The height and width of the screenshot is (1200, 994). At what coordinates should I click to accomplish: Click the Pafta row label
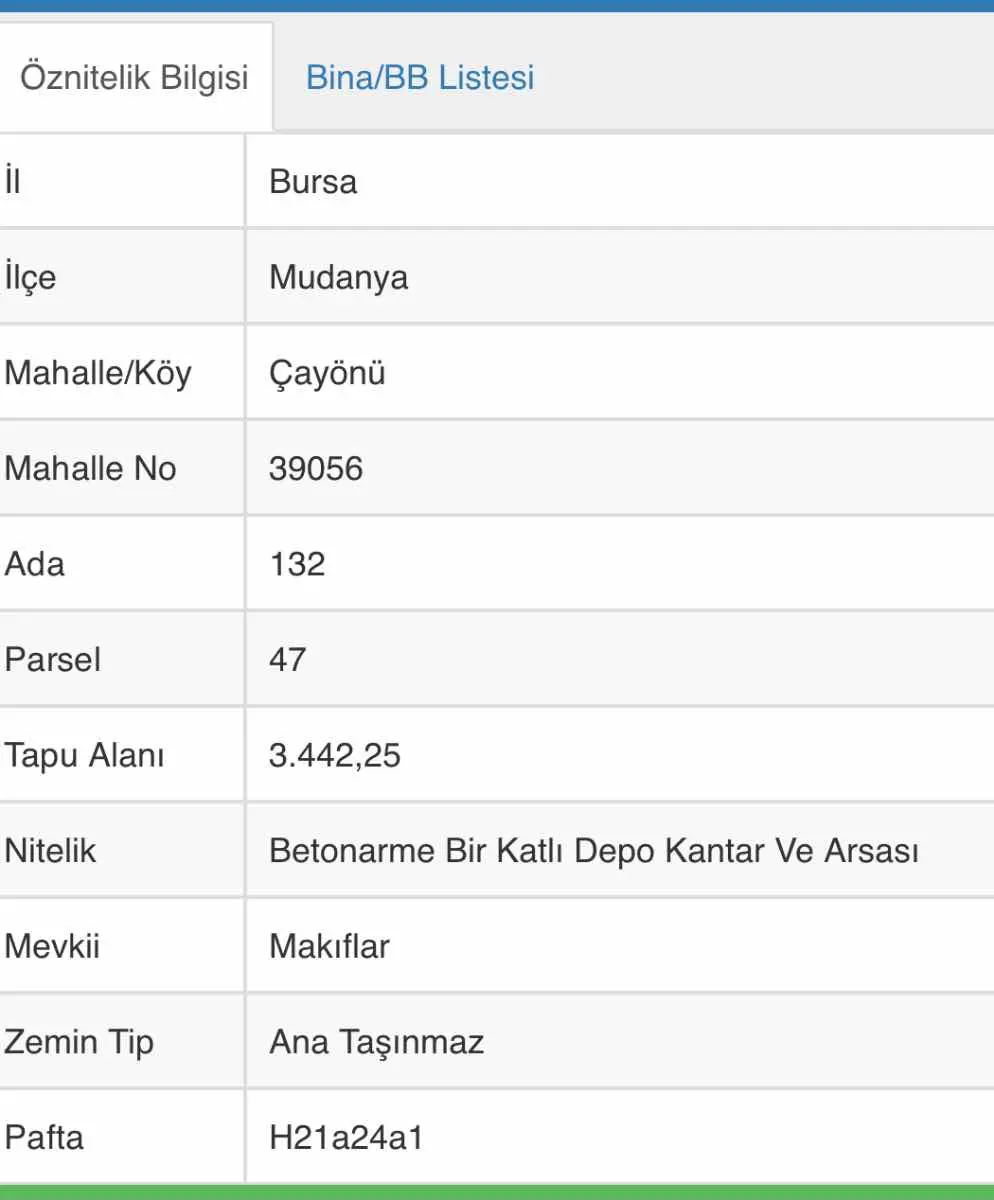(x=45, y=1137)
